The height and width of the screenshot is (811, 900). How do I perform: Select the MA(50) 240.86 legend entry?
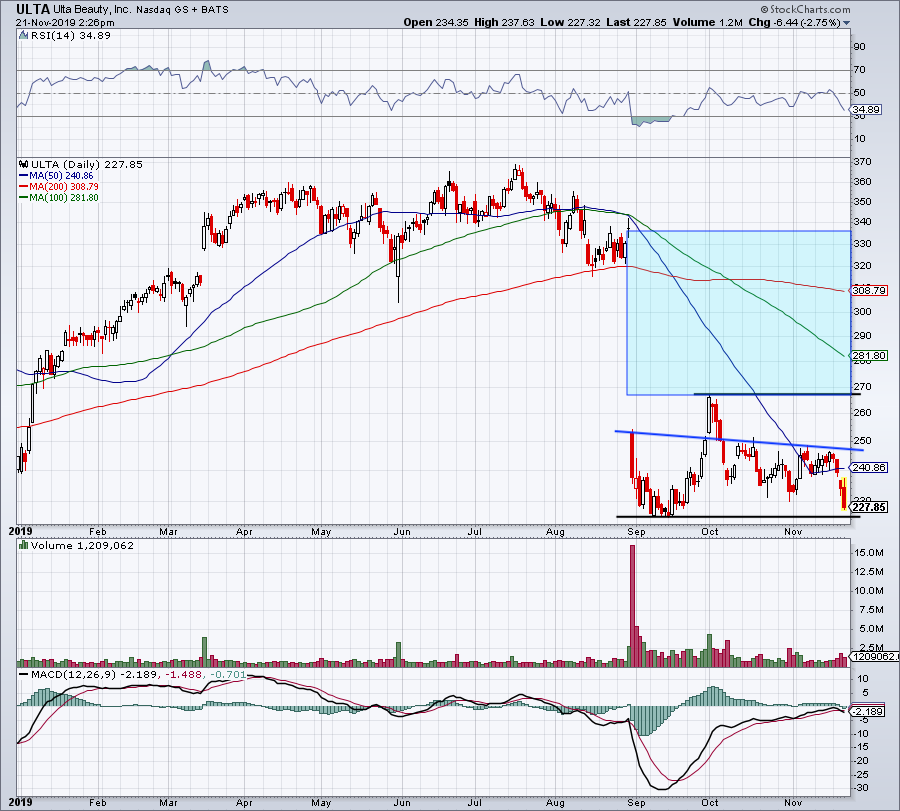coord(56,176)
